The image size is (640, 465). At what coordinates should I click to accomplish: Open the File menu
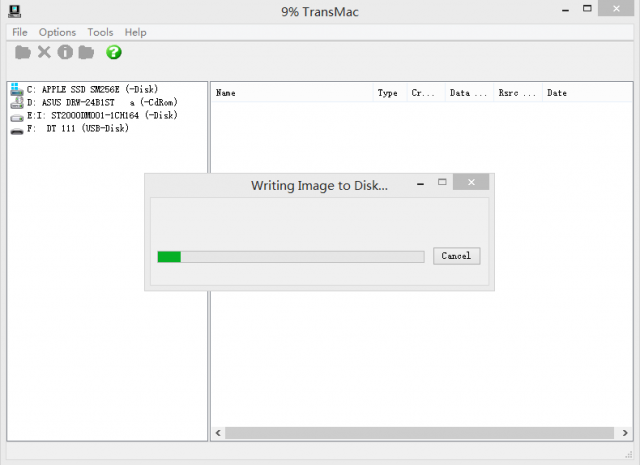click(20, 32)
